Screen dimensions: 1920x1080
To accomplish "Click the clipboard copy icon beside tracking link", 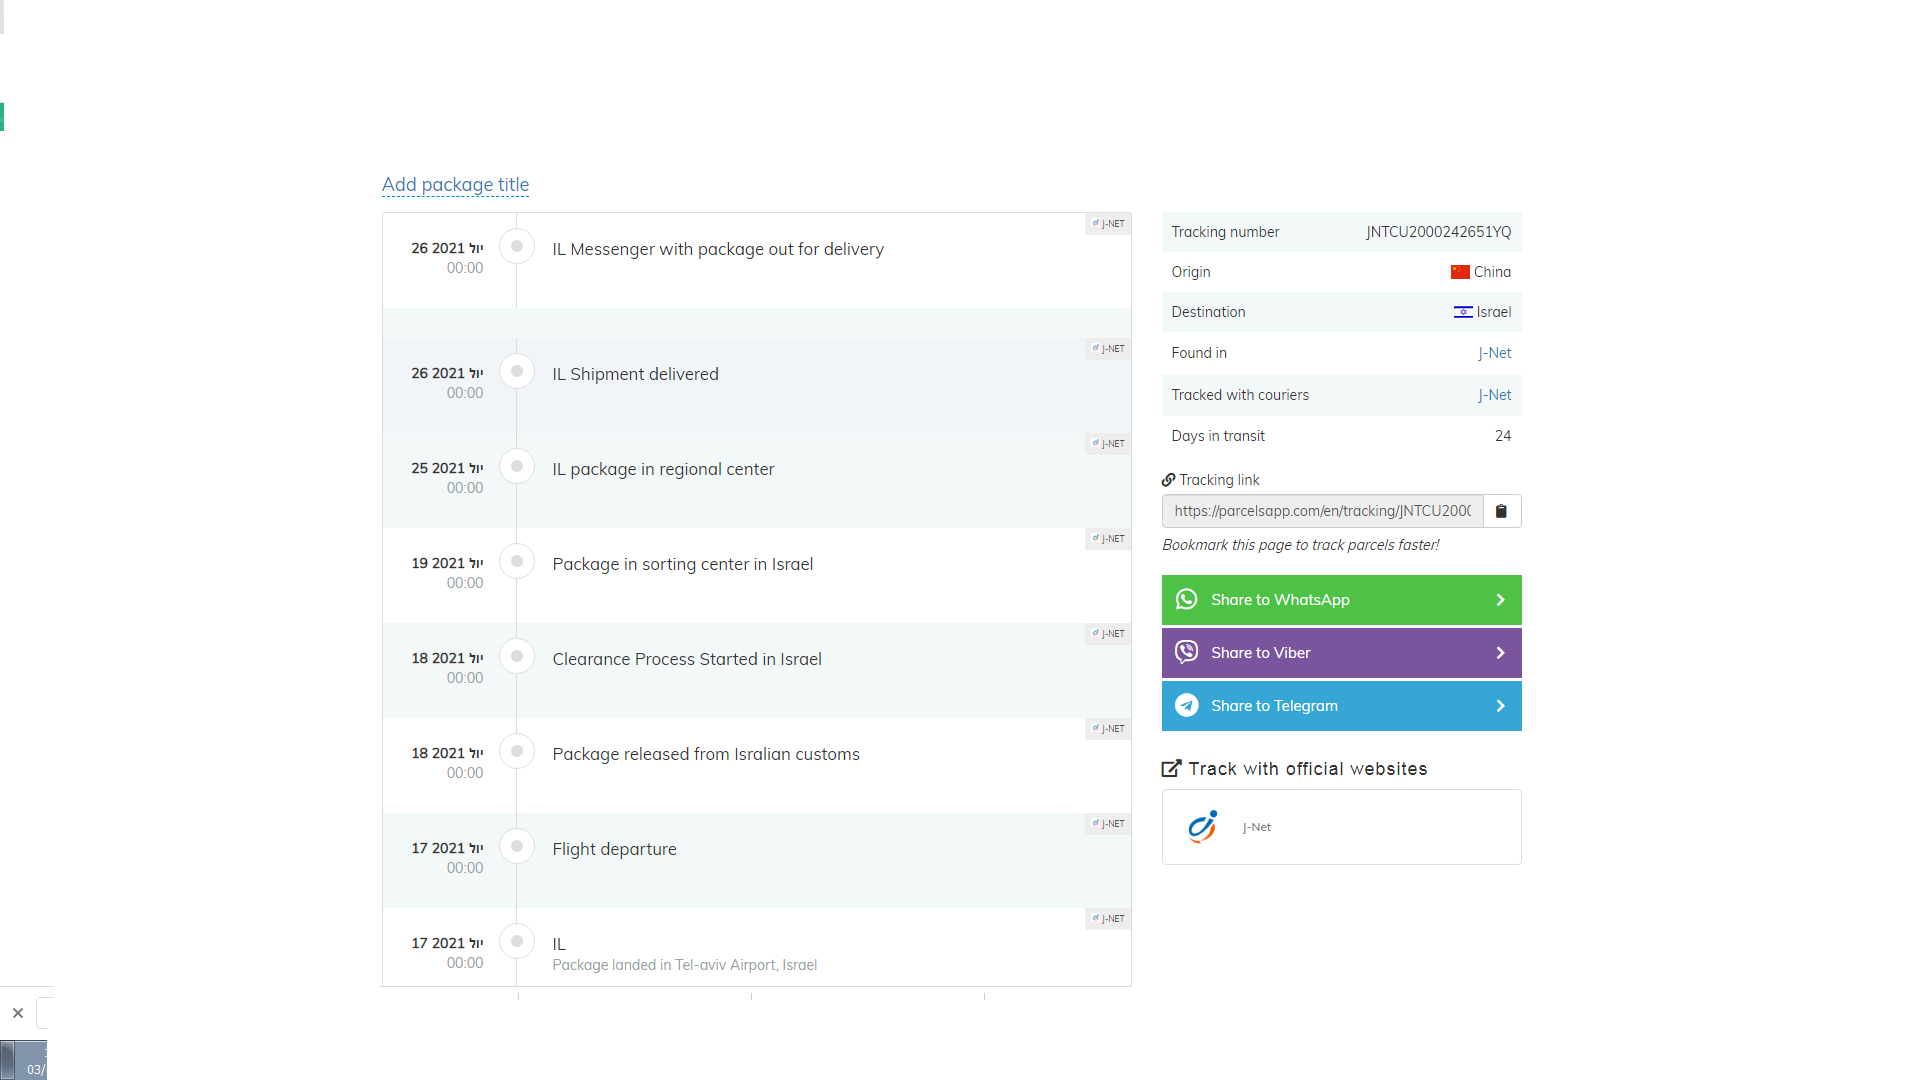I will (x=1501, y=511).
